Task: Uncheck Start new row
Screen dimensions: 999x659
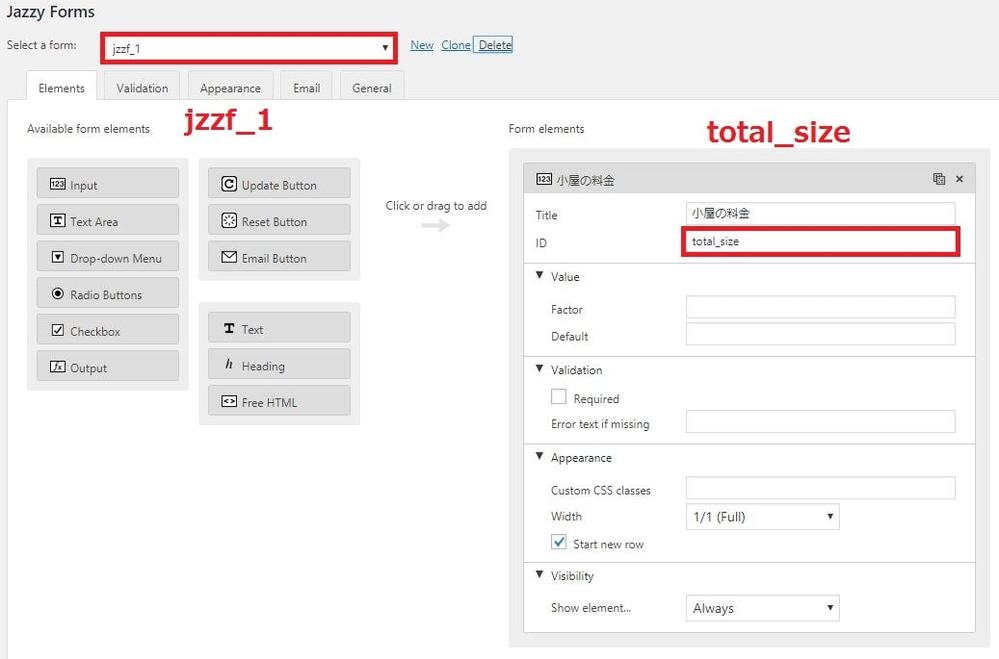Action: click(559, 543)
